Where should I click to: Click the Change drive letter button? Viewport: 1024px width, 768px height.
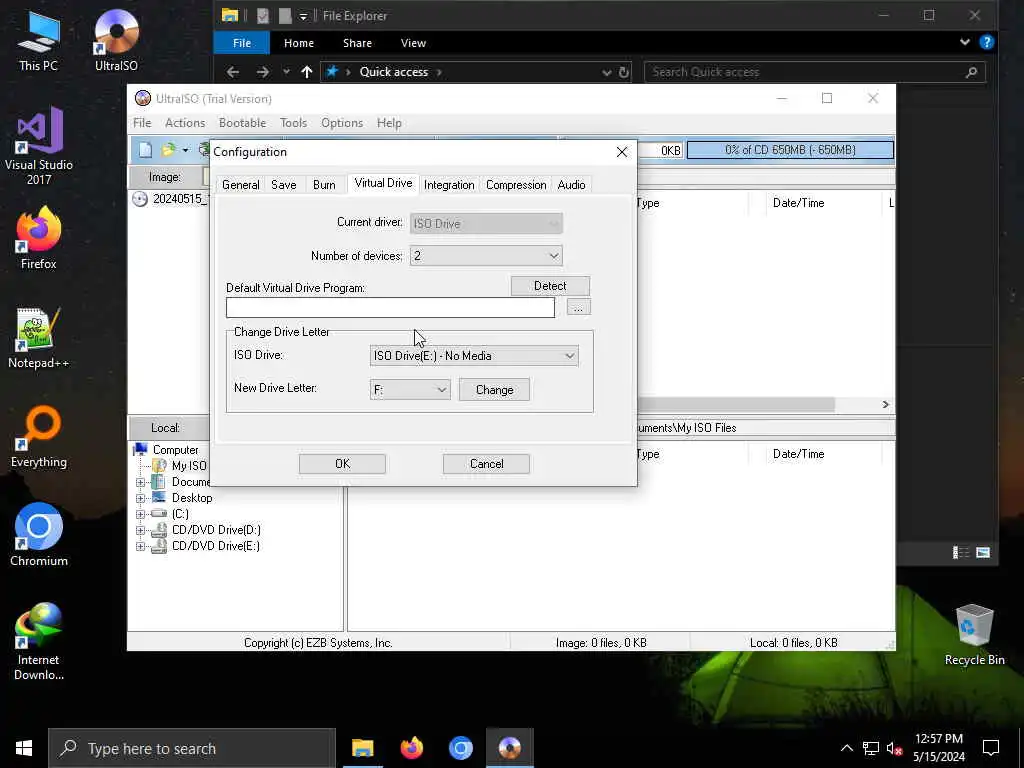[494, 390]
